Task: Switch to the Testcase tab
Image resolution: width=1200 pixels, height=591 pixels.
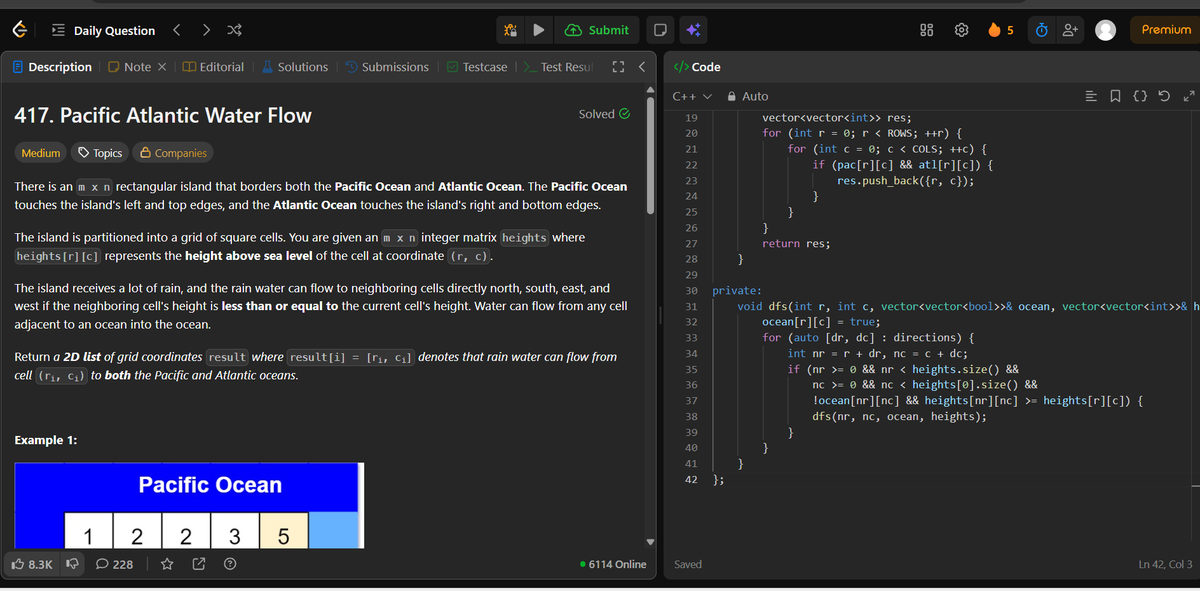Action: 477,67
